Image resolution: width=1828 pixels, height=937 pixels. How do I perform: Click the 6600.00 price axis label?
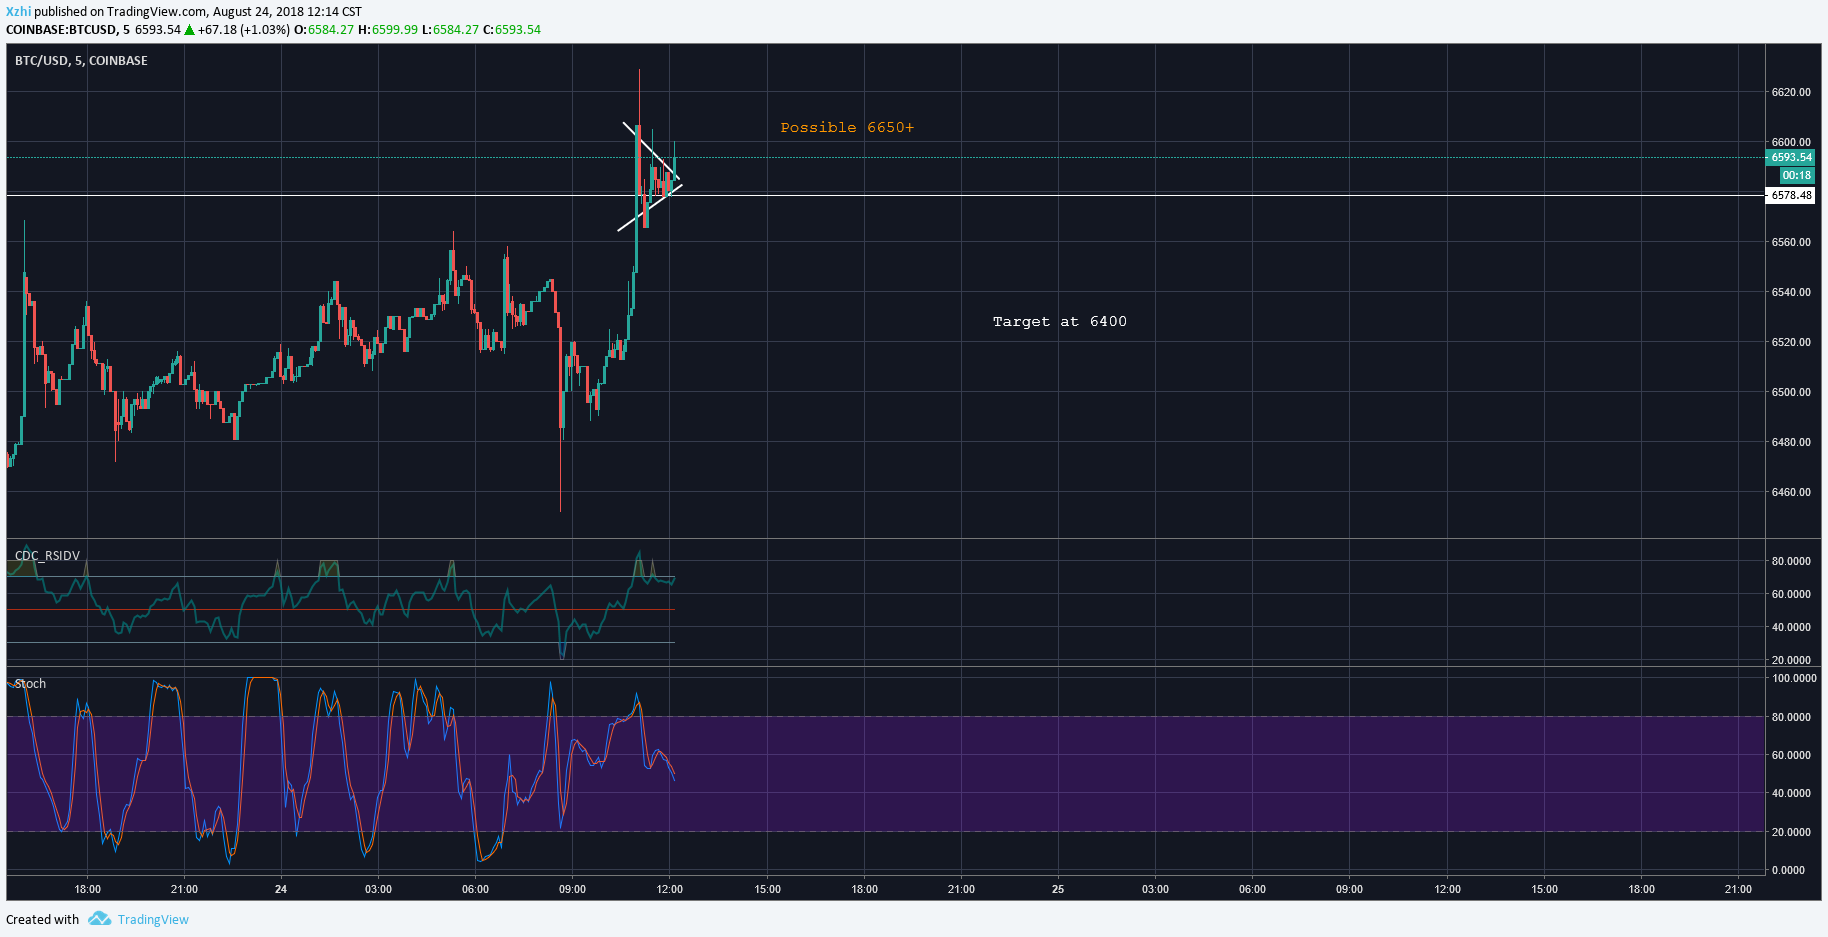(x=1791, y=142)
